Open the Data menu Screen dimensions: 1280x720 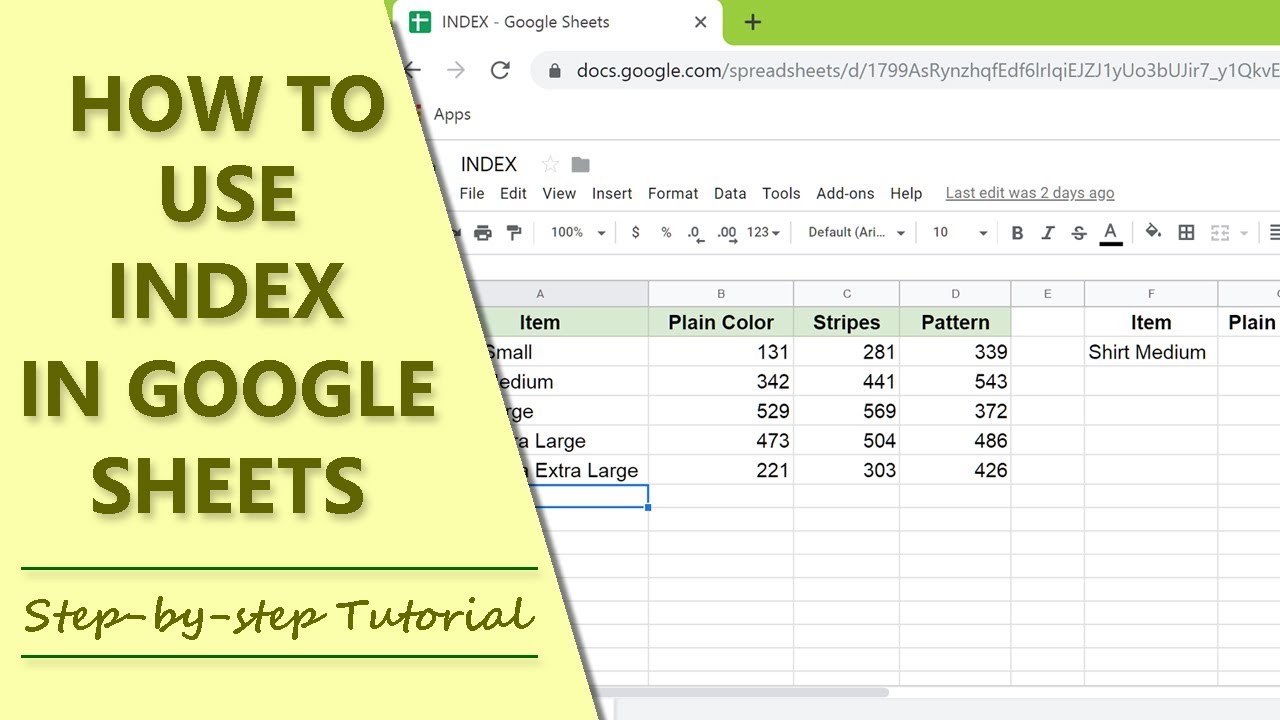[x=730, y=193]
